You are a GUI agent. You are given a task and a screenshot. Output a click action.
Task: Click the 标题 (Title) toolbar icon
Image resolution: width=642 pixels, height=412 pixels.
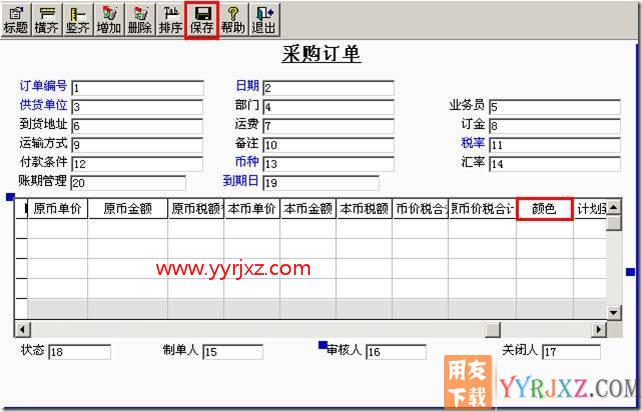(x=16, y=19)
